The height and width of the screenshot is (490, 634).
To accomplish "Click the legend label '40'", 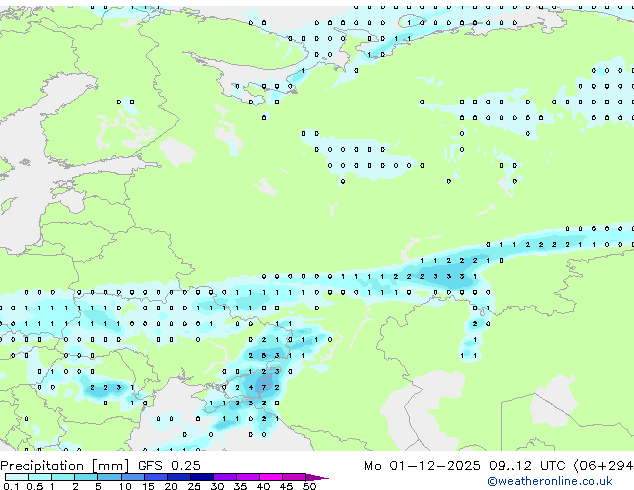I will click(x=263, y=486).
